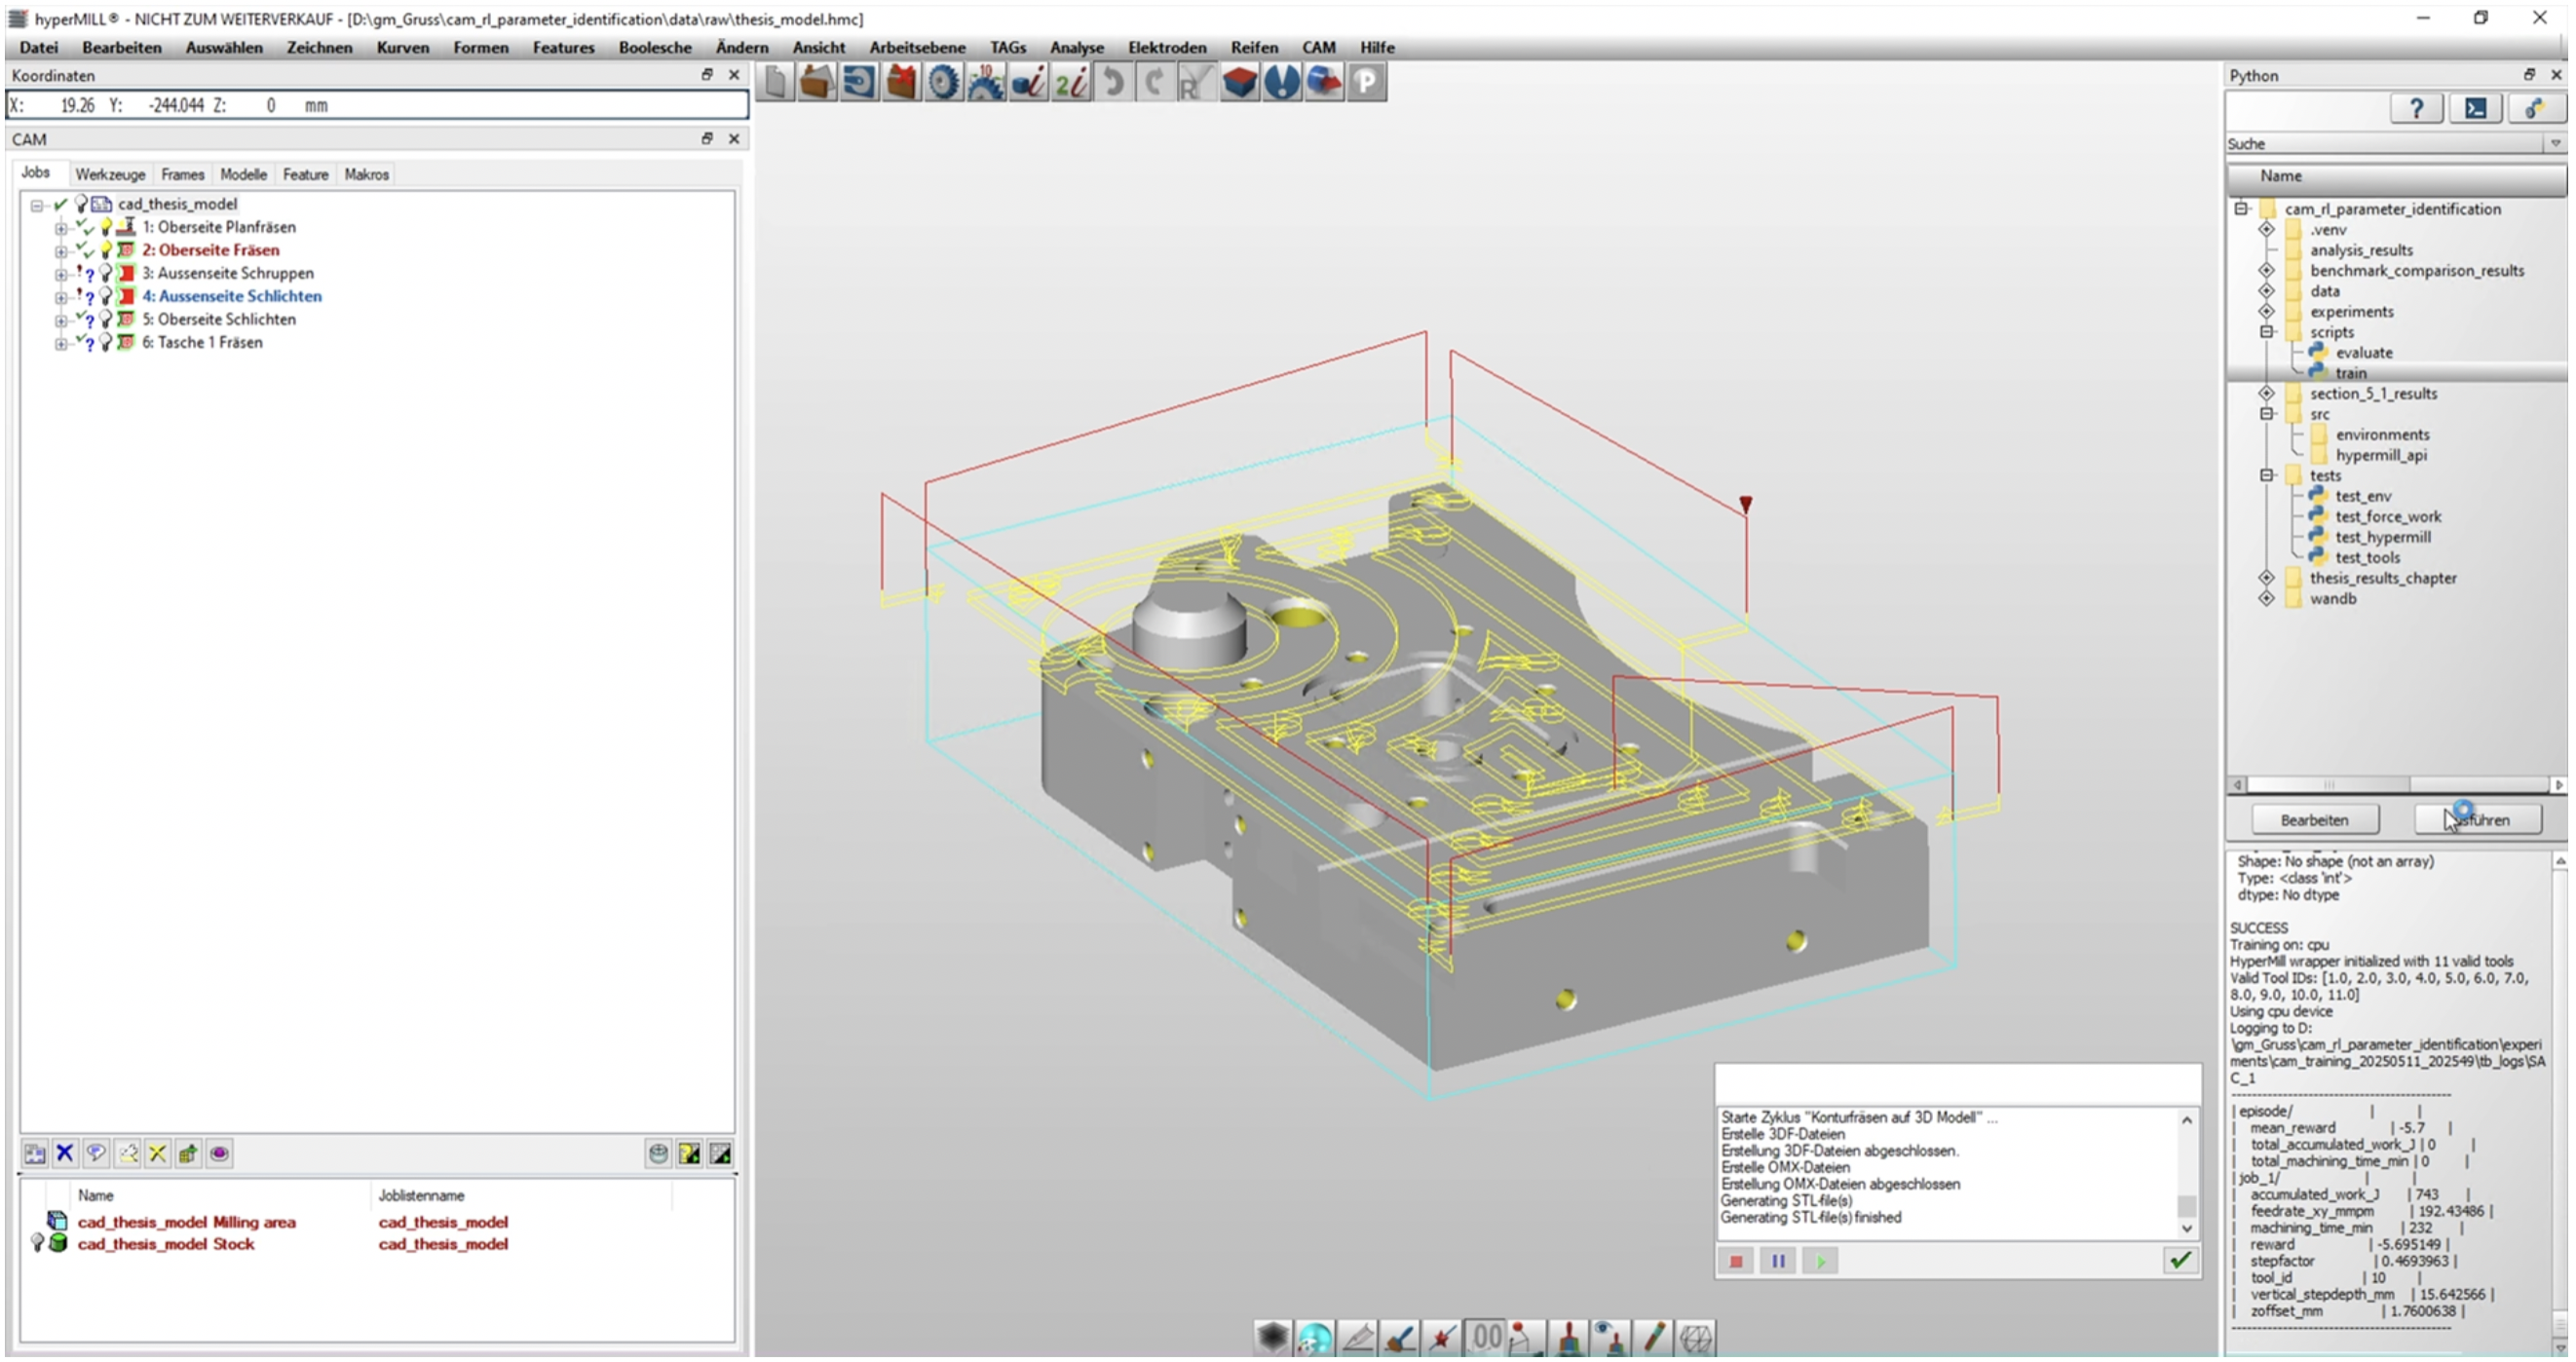This screenshot has height=1362, width=2576.
Task: Switch to the Werkzeuge tab in CAM panel
Action: (x=110, y=174)
